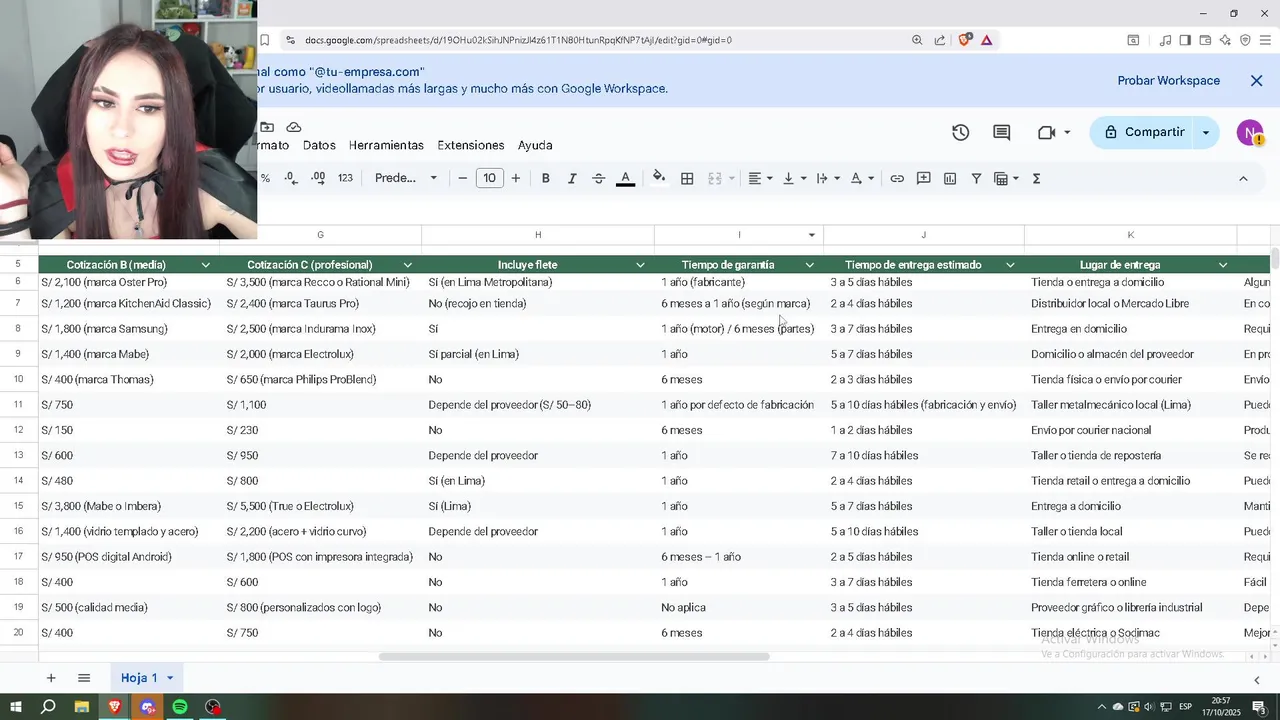Open more number formats (123)
Viewport: 1280px width, 720px height.
[345, 178]
